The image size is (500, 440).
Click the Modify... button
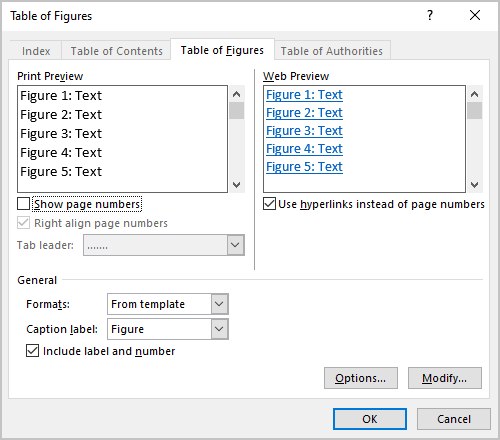click(445, 378)
